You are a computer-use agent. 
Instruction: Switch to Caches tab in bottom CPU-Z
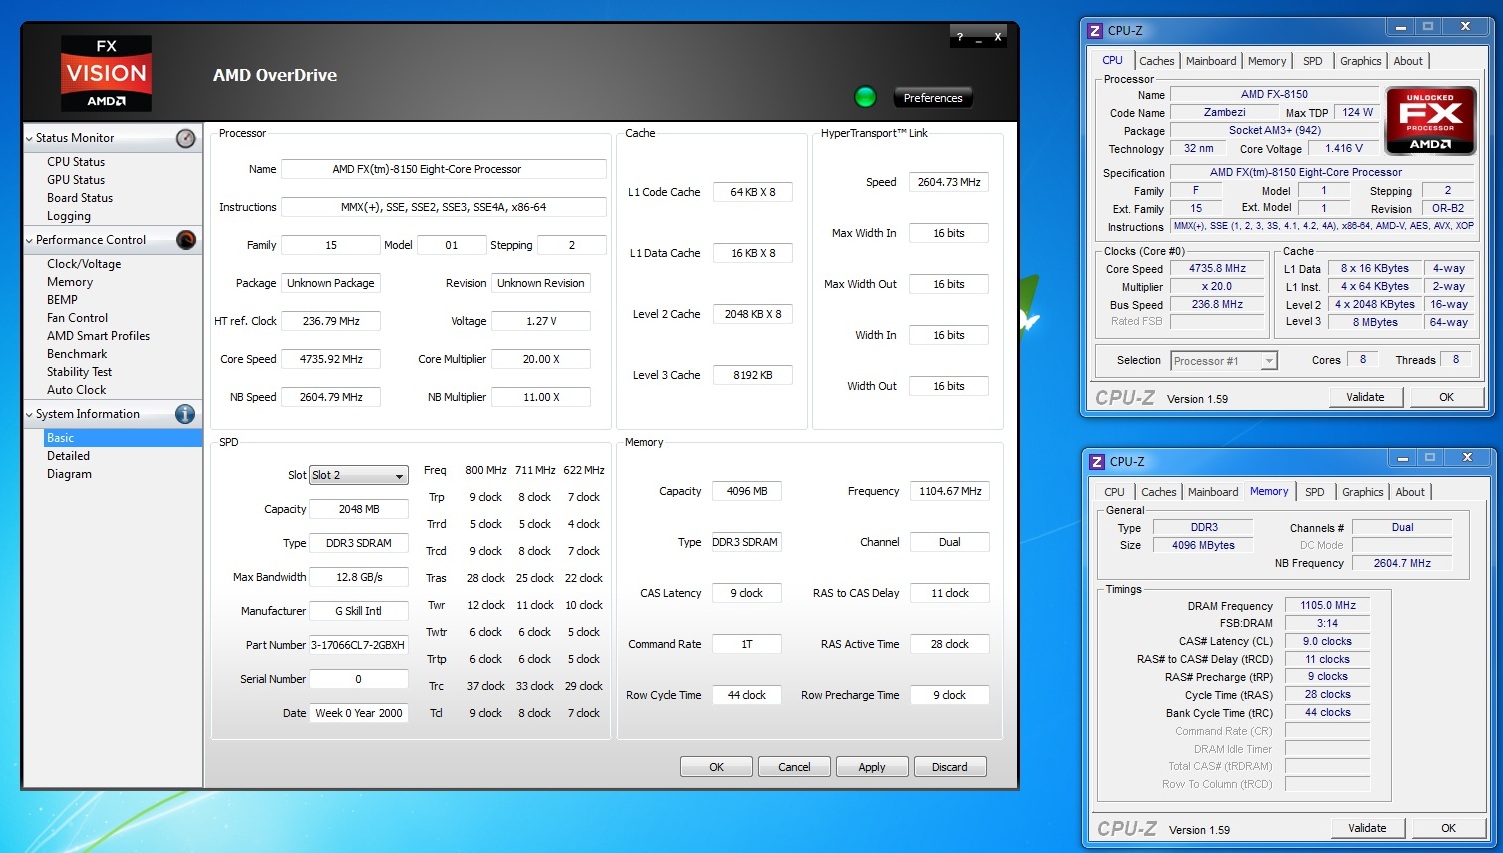[1158, 492]
